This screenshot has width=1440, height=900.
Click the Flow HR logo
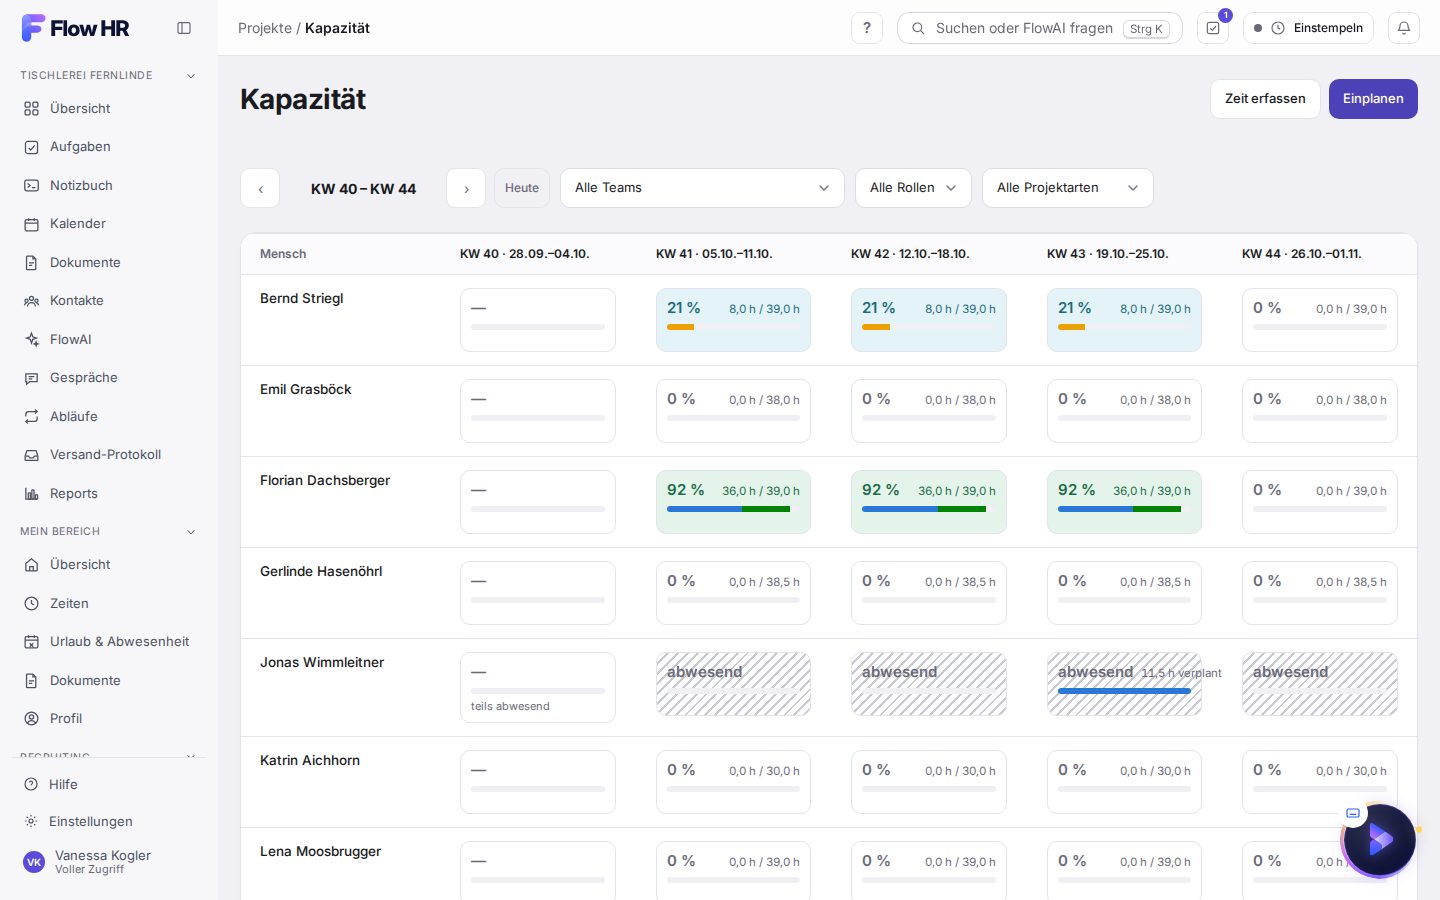point(76,28)
